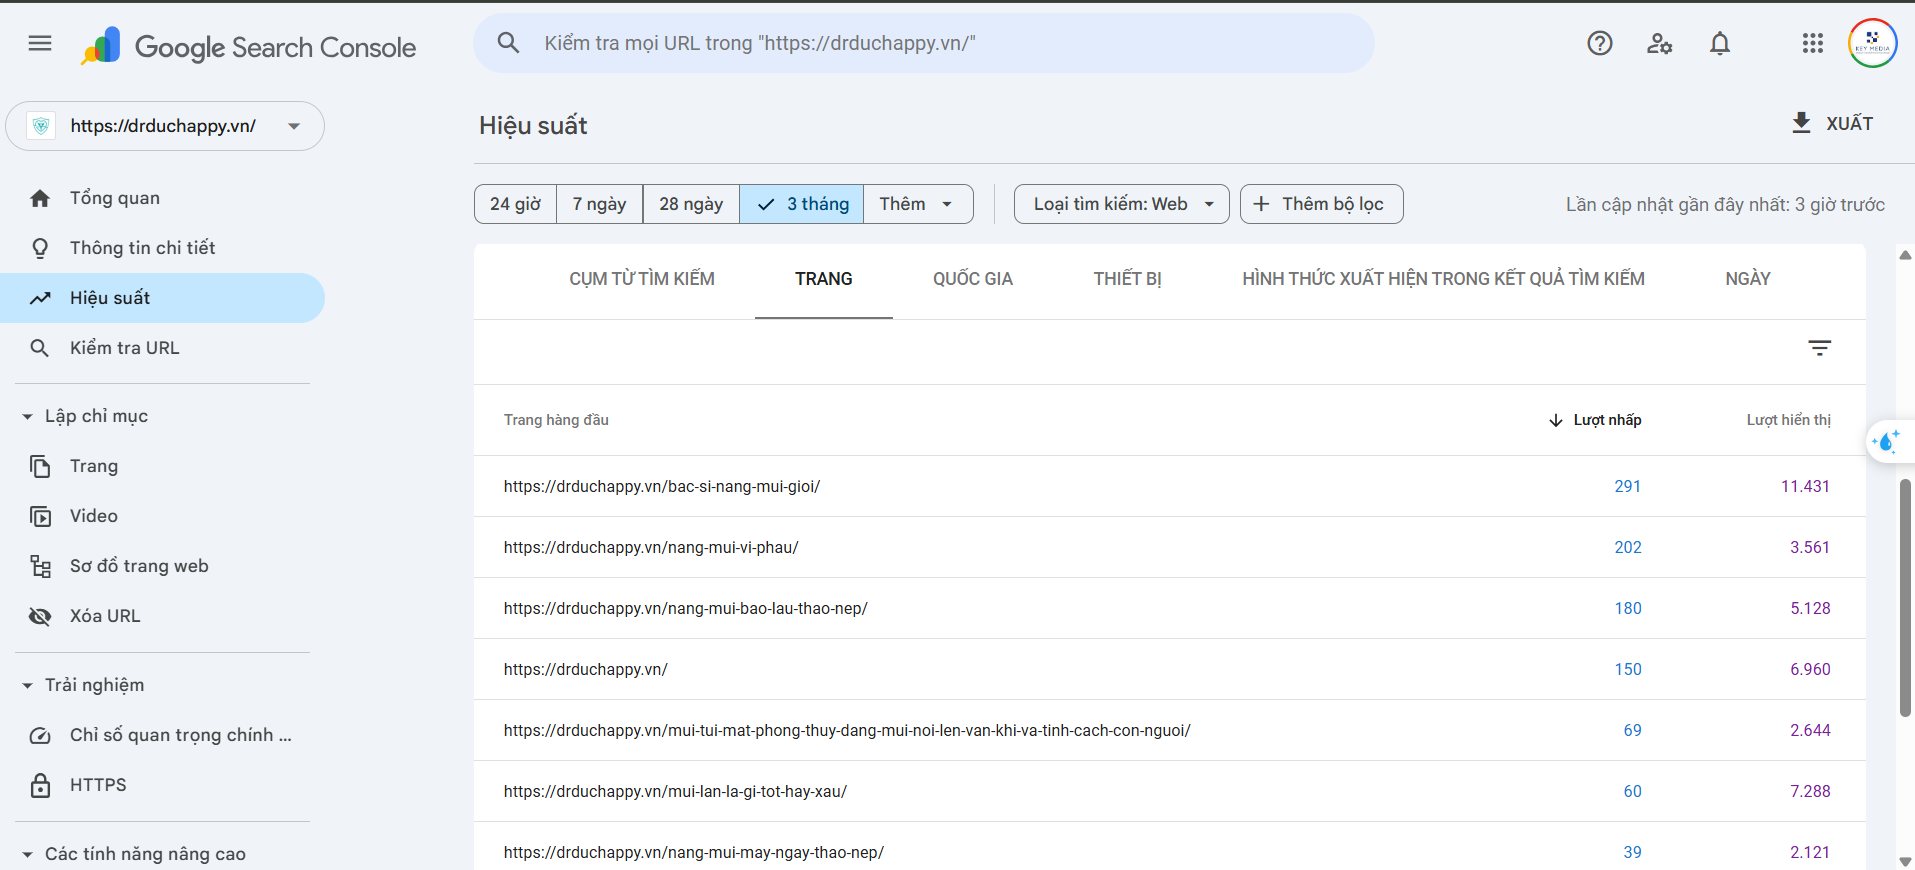The image size is (1915, 870).
Task: Select the 7 ngày date range
Action: [599, 204]
